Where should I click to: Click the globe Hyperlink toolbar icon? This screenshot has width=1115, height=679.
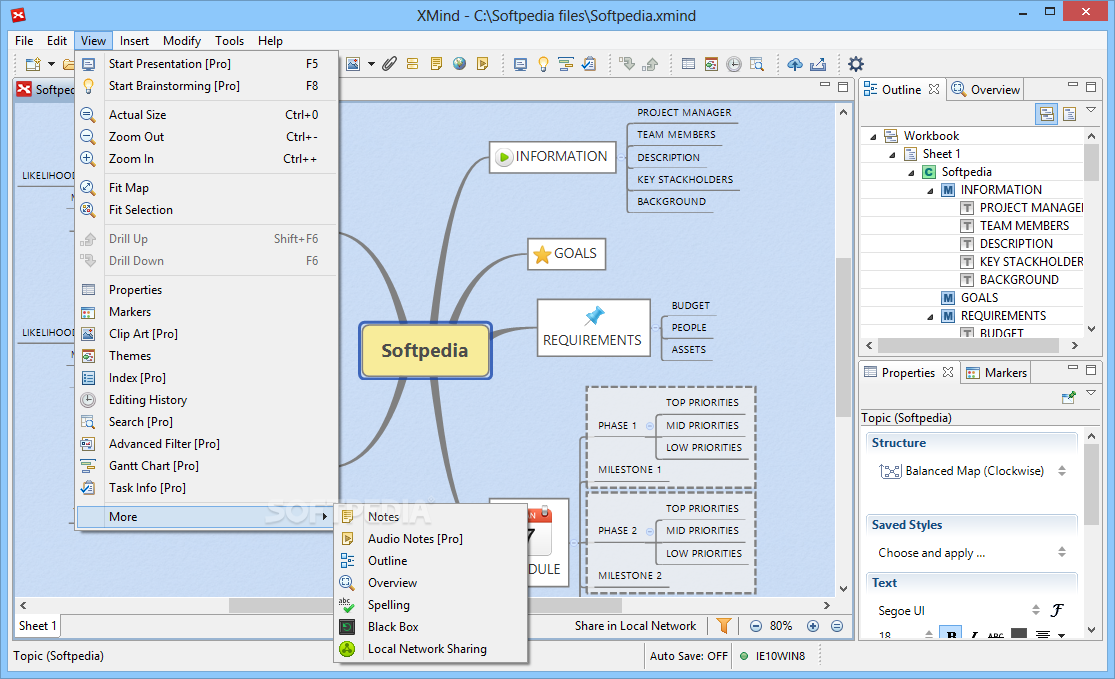(459, 64)
